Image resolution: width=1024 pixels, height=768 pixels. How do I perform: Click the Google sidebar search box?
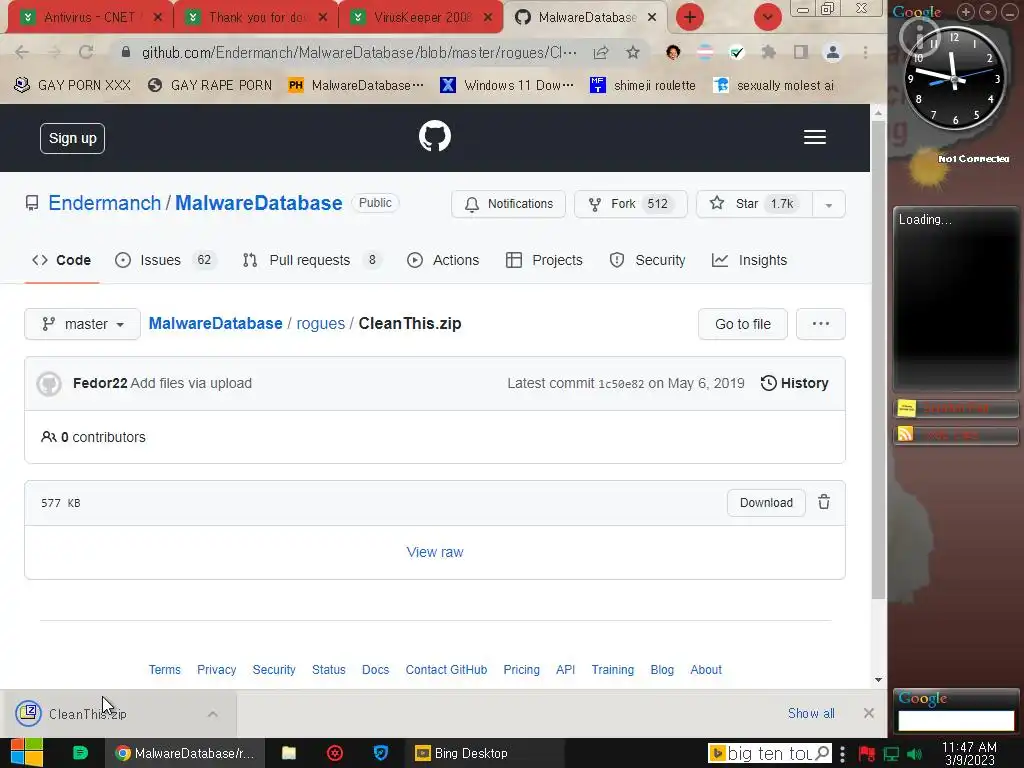coord(956,720)
